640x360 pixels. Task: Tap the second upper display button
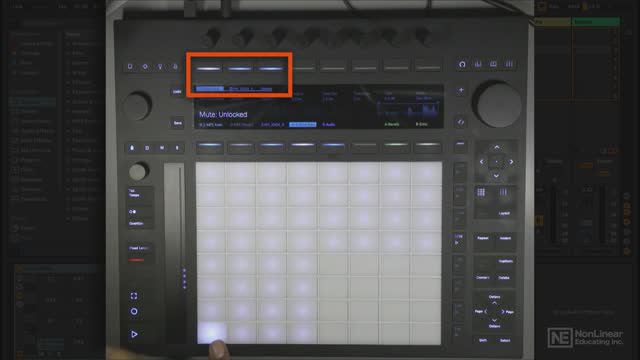pos(240,68)
